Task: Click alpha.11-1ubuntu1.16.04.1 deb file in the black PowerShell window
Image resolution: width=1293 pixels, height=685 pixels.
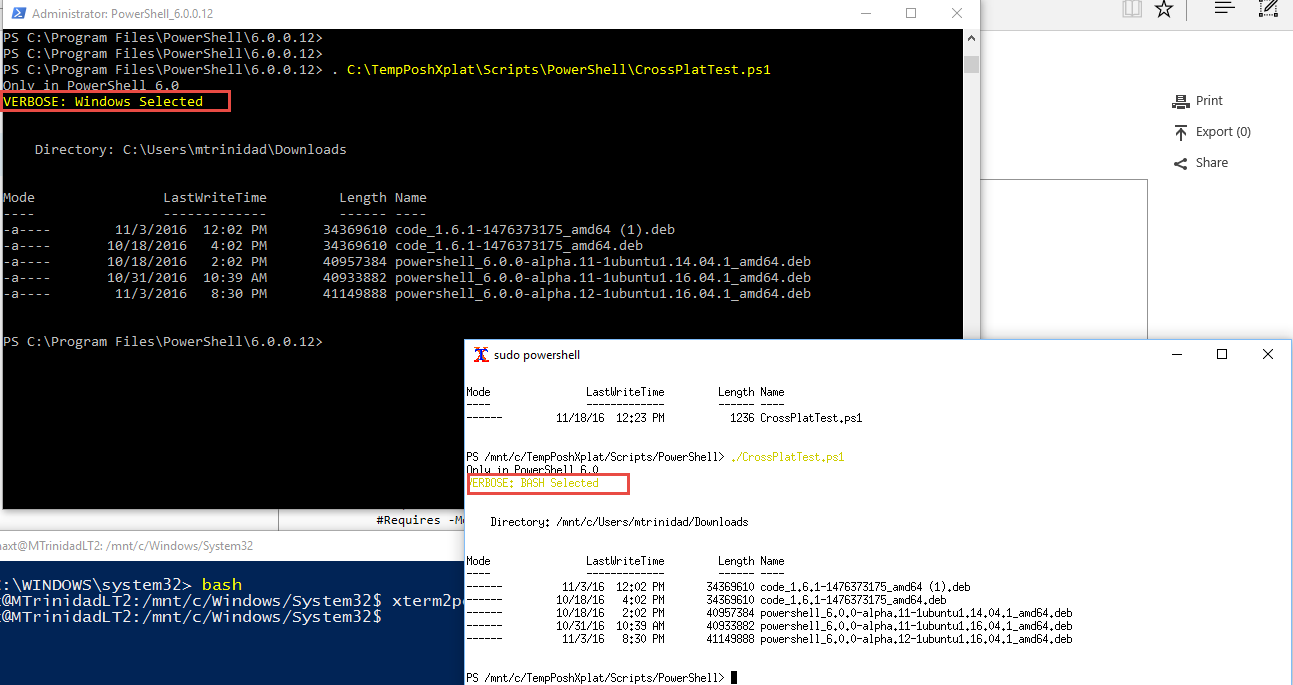Action: 603,278
